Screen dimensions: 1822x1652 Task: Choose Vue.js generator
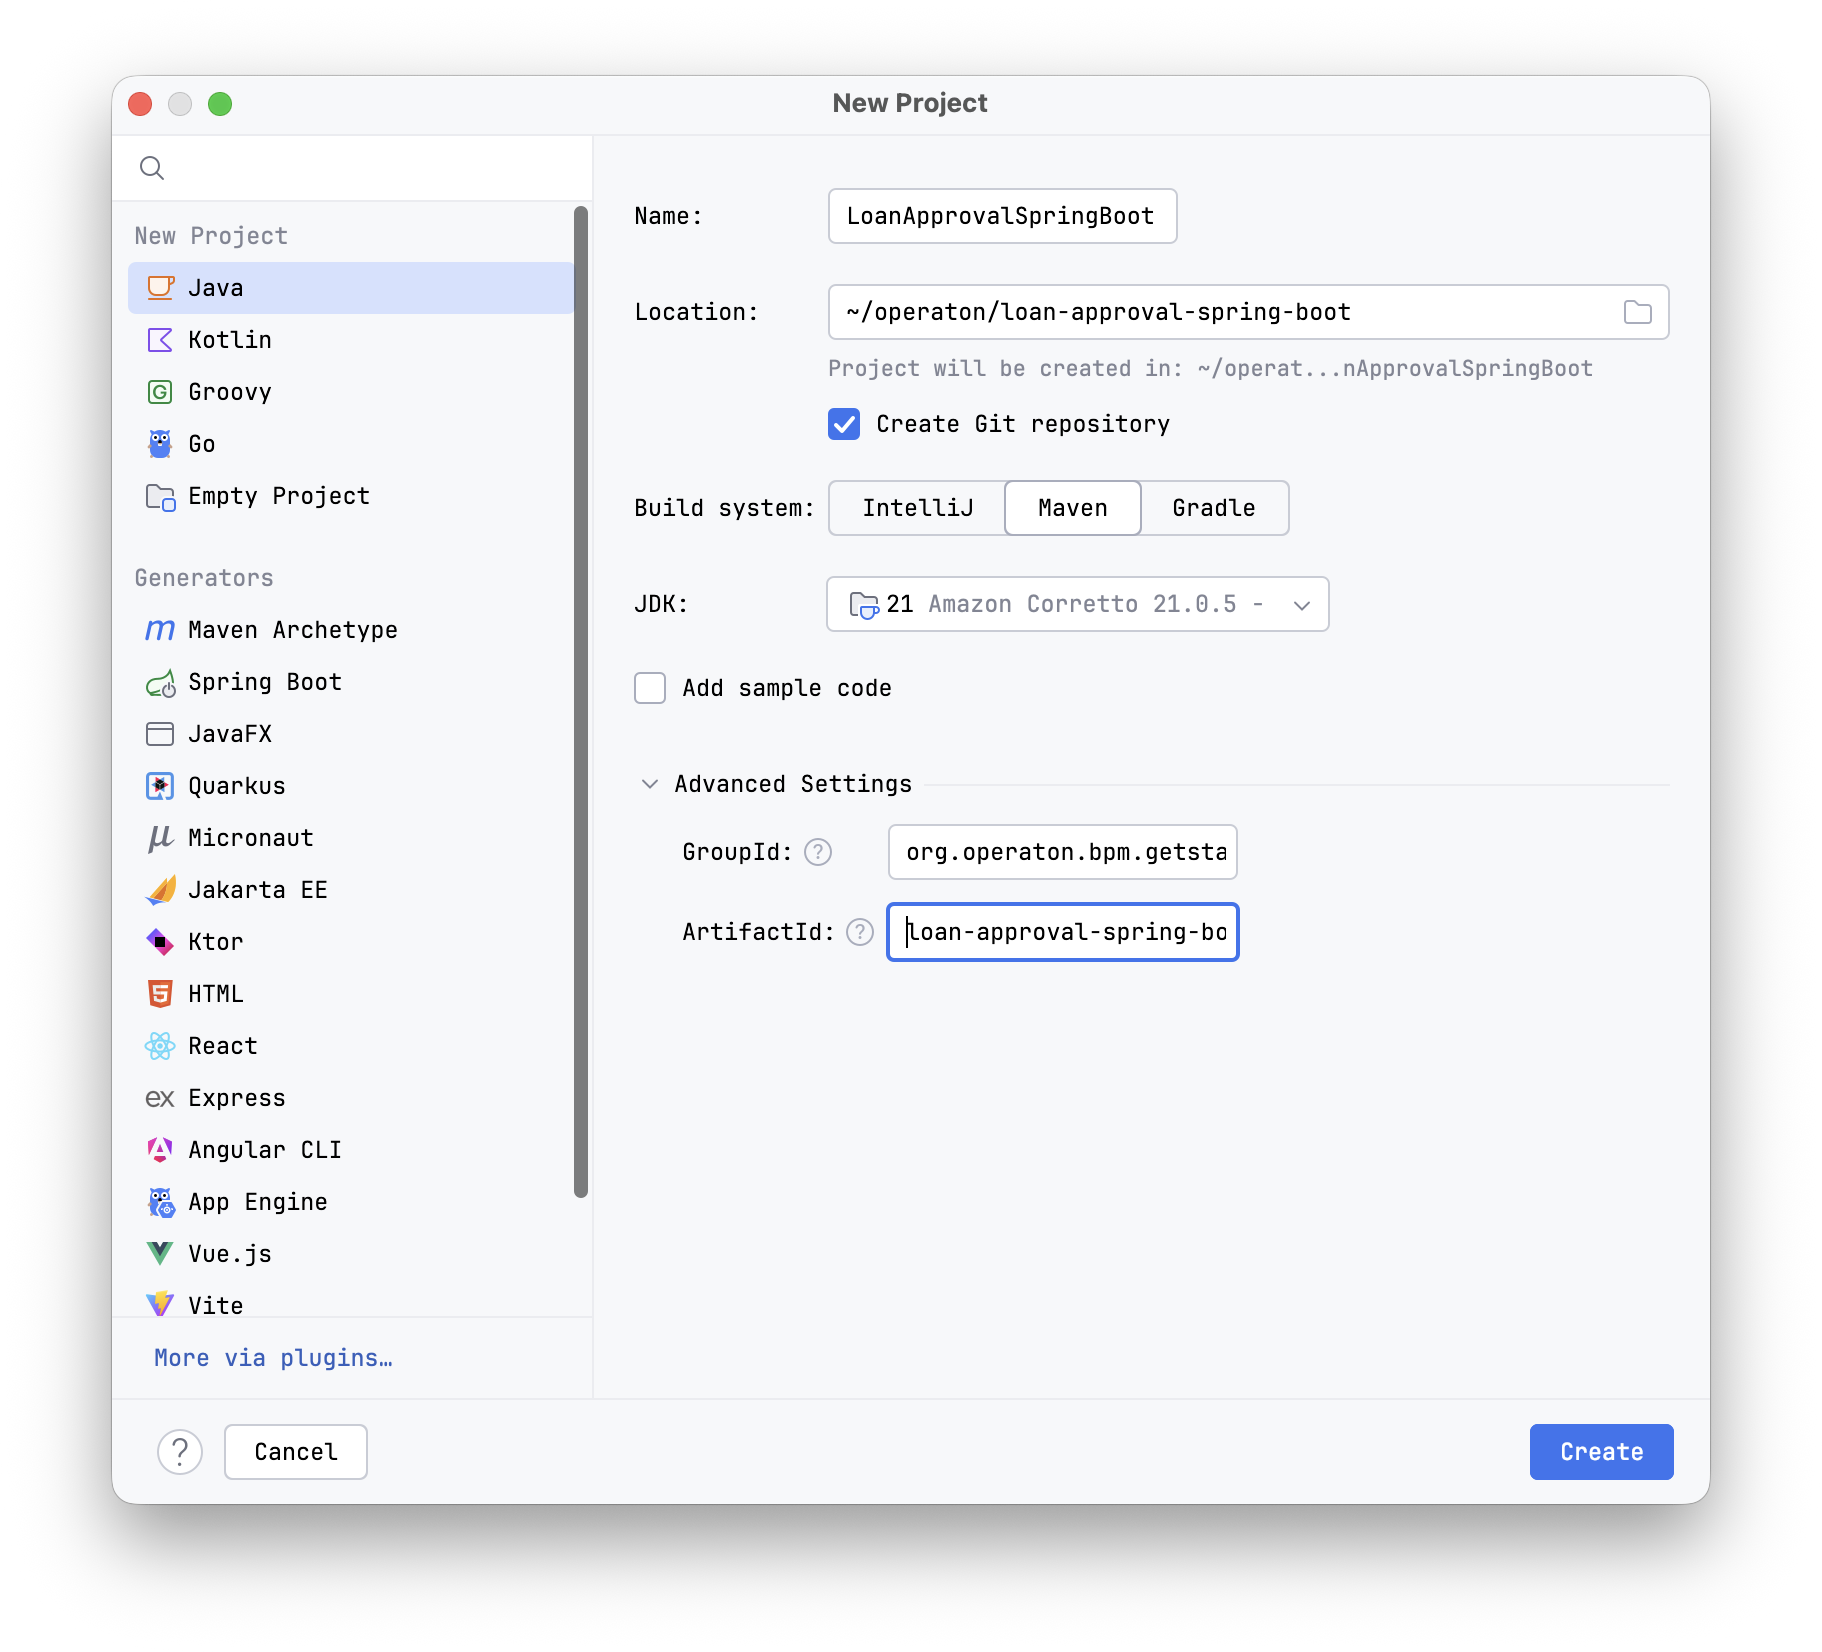[x=351, y=1254]
